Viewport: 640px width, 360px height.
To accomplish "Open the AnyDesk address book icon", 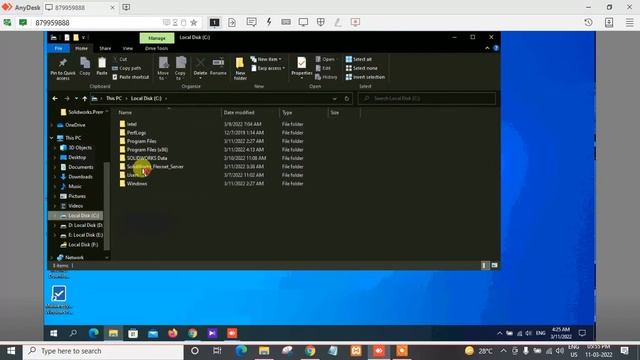I will [x=609, y=22].
